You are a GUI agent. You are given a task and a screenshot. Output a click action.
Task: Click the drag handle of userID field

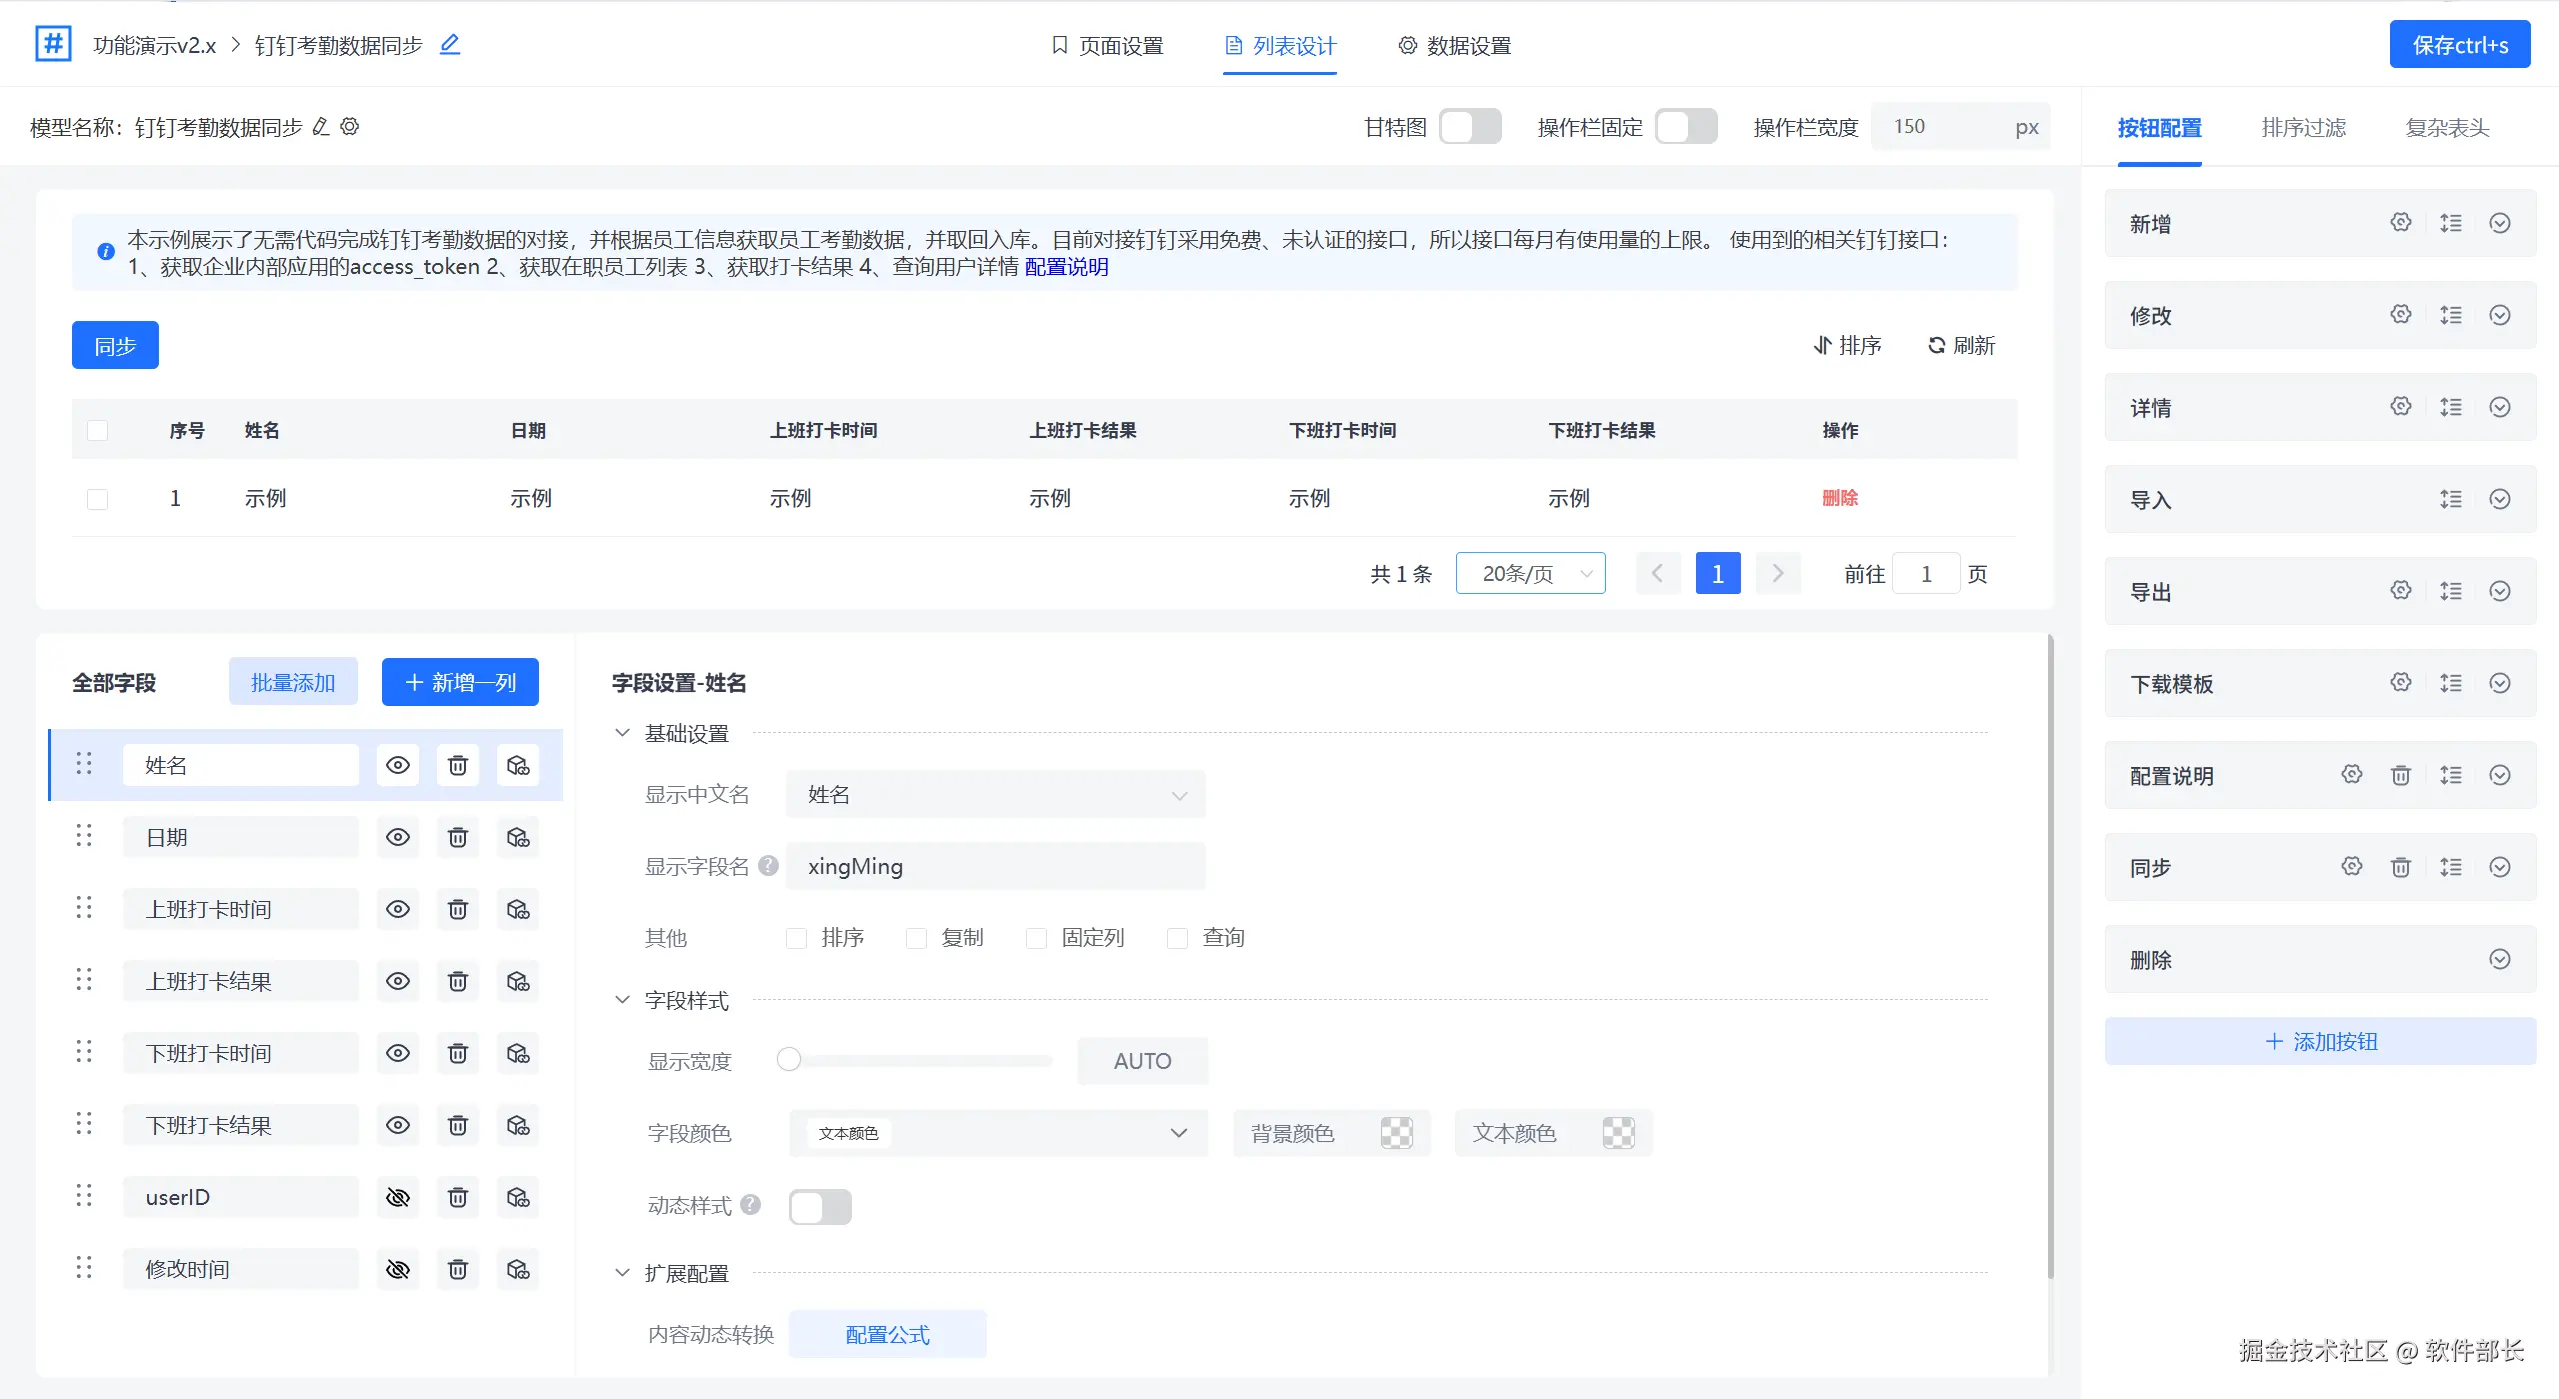pyautogui.click(x=84, y=1196)
